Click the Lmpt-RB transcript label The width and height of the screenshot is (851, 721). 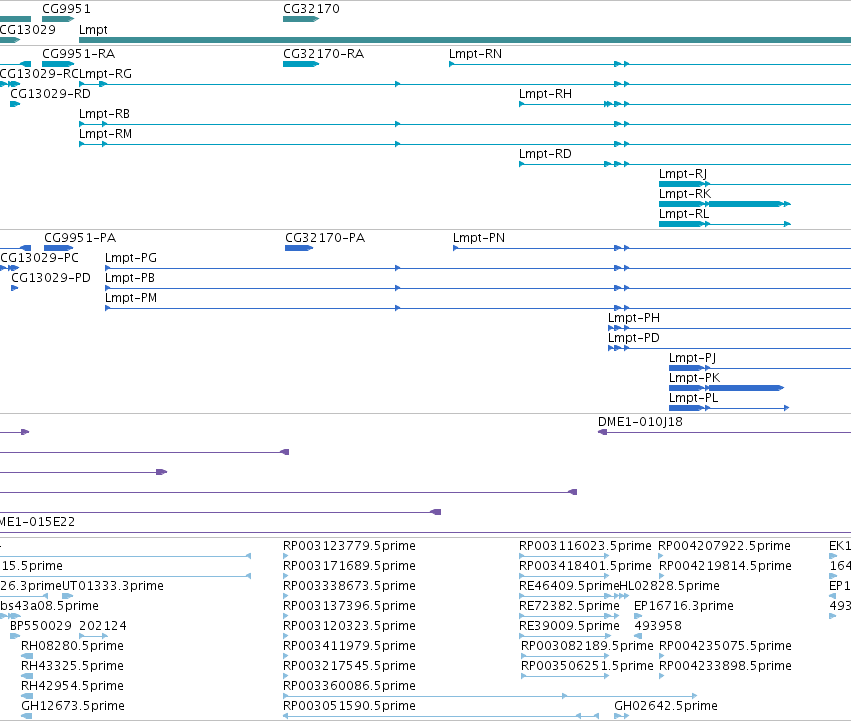point(104,114)
